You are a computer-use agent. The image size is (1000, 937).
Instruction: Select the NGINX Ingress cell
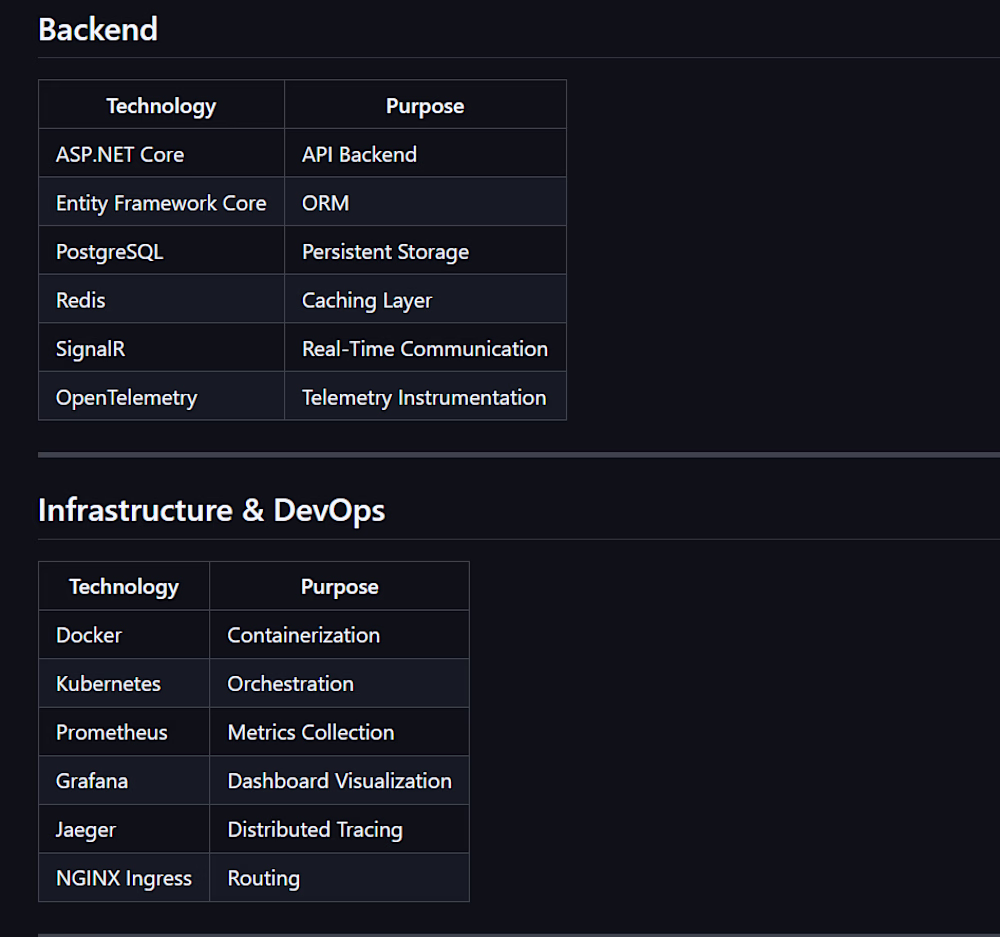point(124,877)
